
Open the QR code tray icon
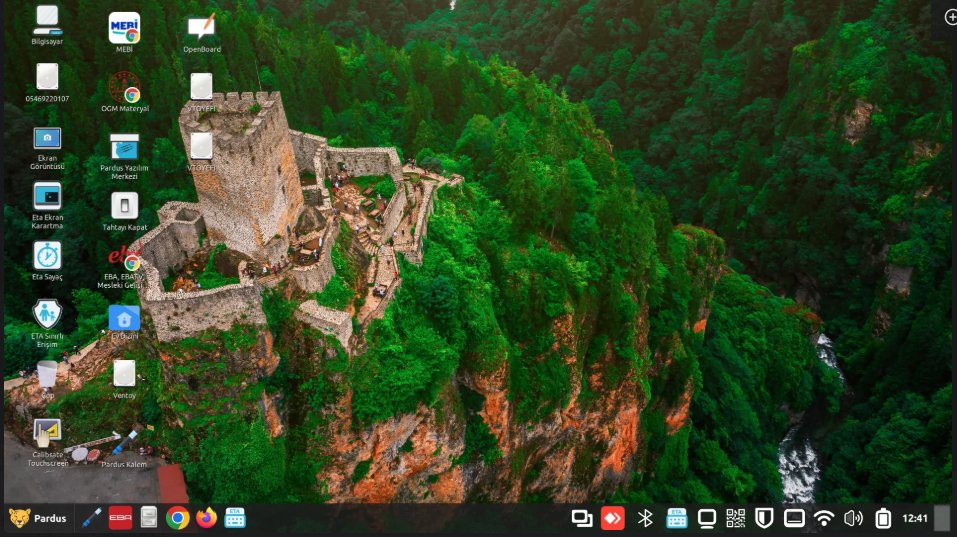click(735, 519)
